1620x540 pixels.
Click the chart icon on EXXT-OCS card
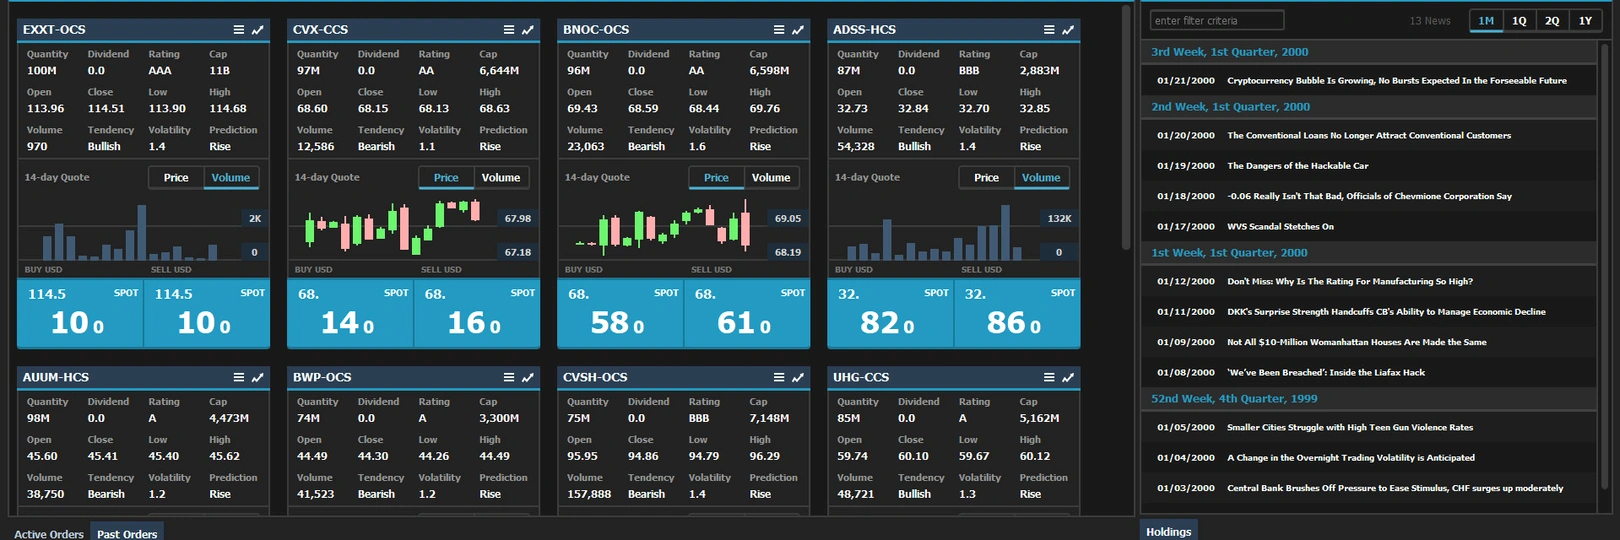click(258, 30)
